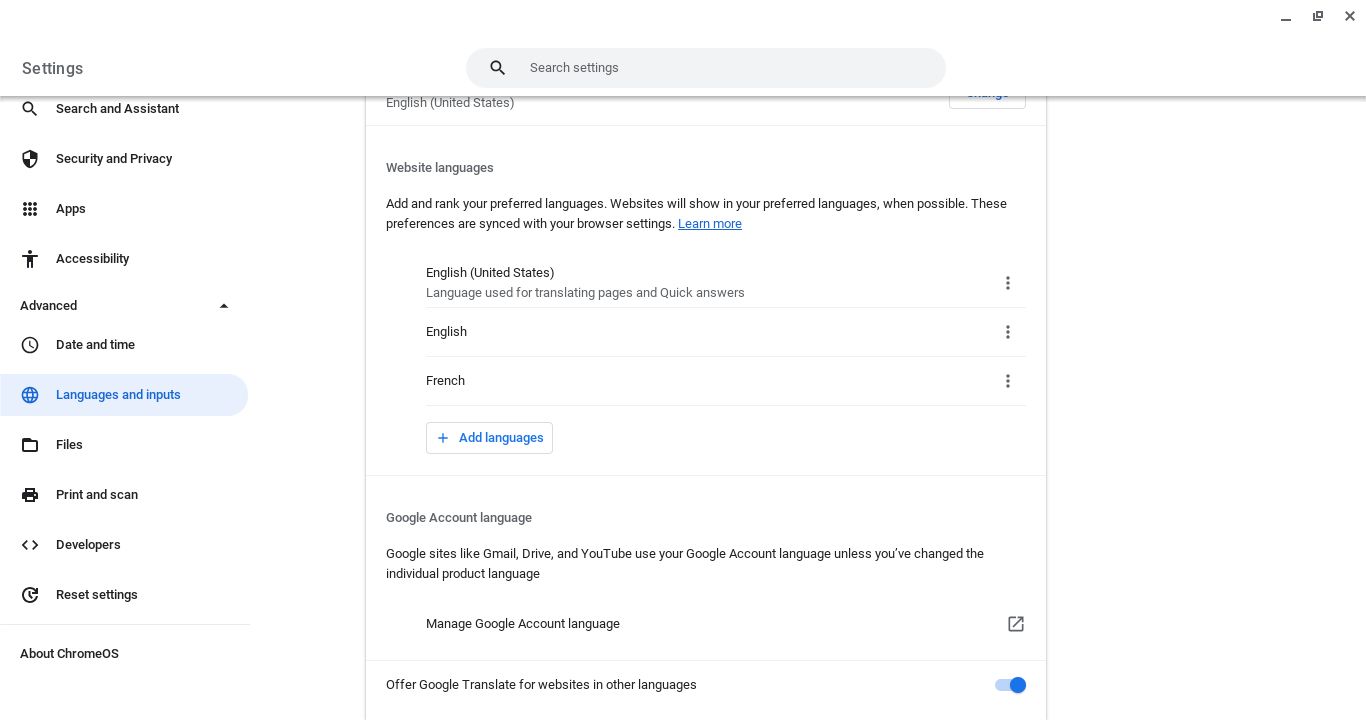The height and width of the screenshot is (720, 1366).
Task: Open the Learn more link
Action: (710, 224)
